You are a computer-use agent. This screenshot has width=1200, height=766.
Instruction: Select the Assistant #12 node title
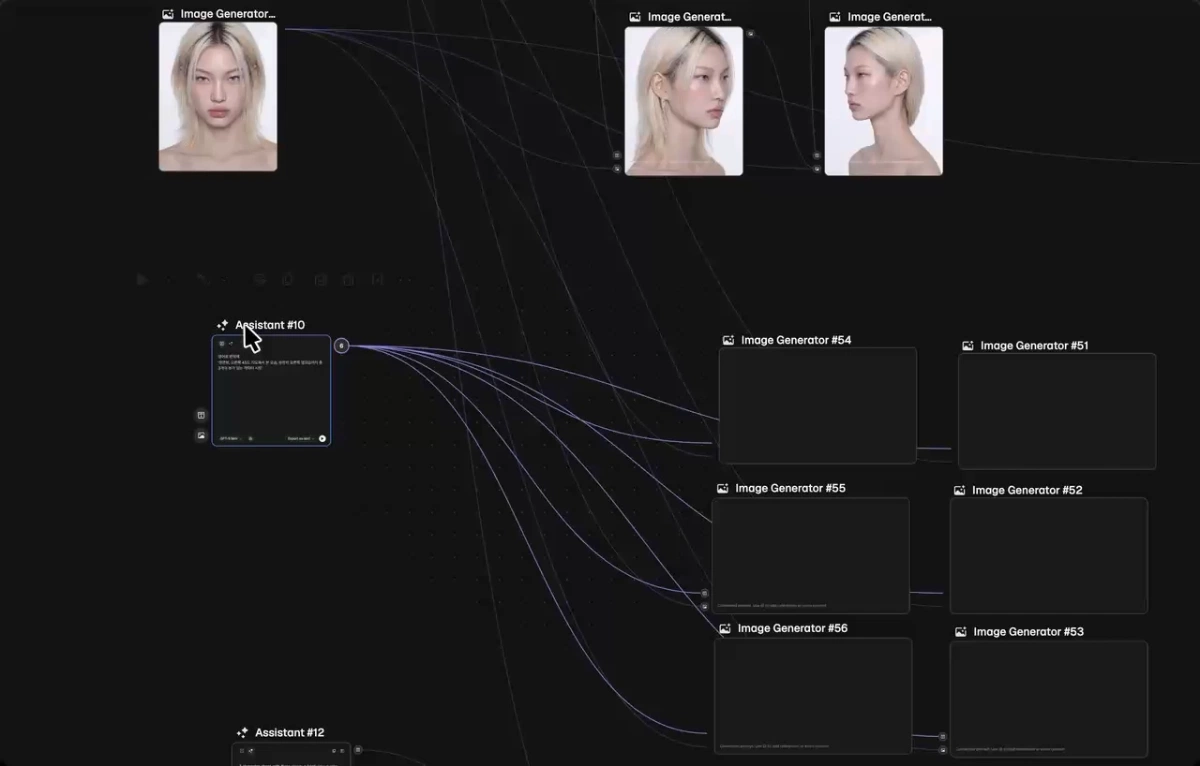click(x=290, y=733)
